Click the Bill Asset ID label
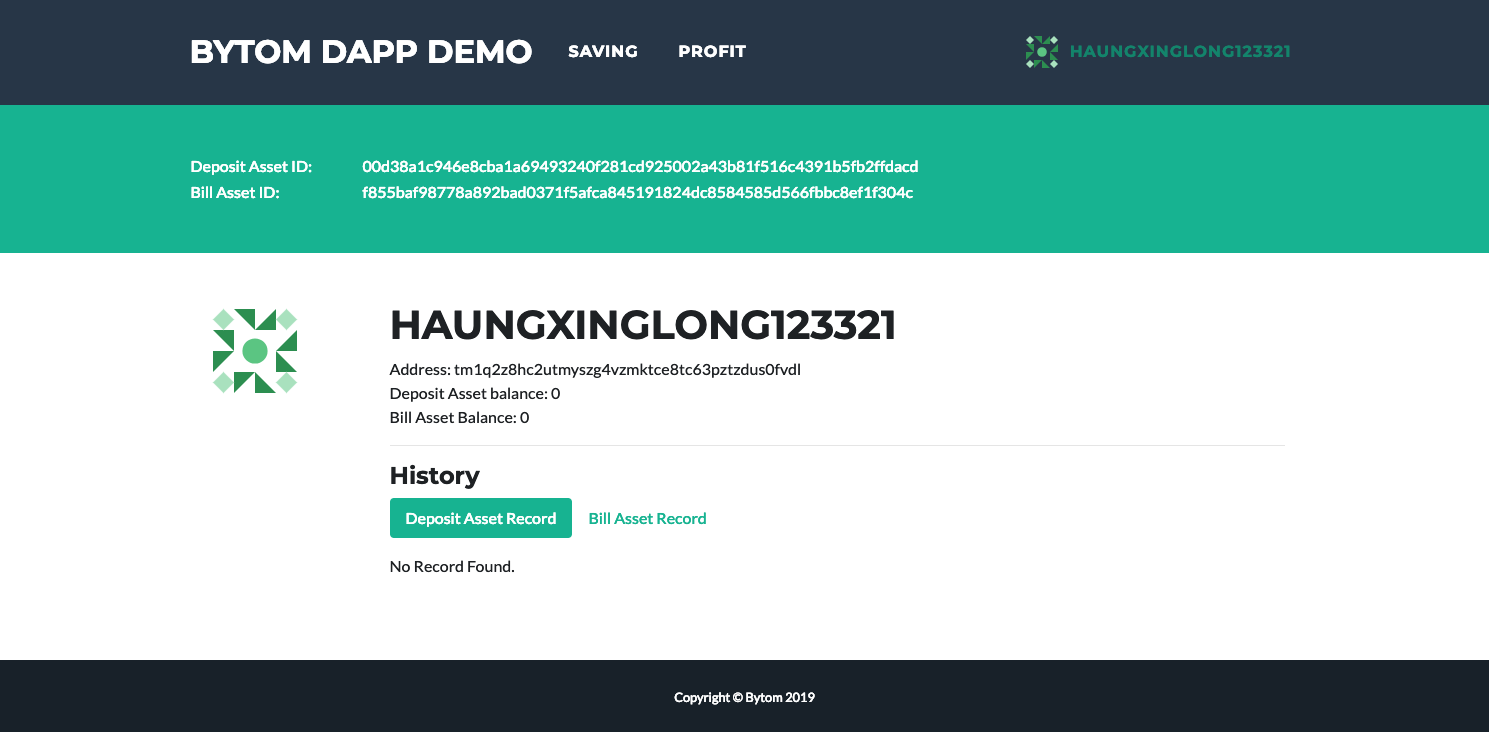The width and height of the screenshot is (1489, 741). click(x=235, y=192)
